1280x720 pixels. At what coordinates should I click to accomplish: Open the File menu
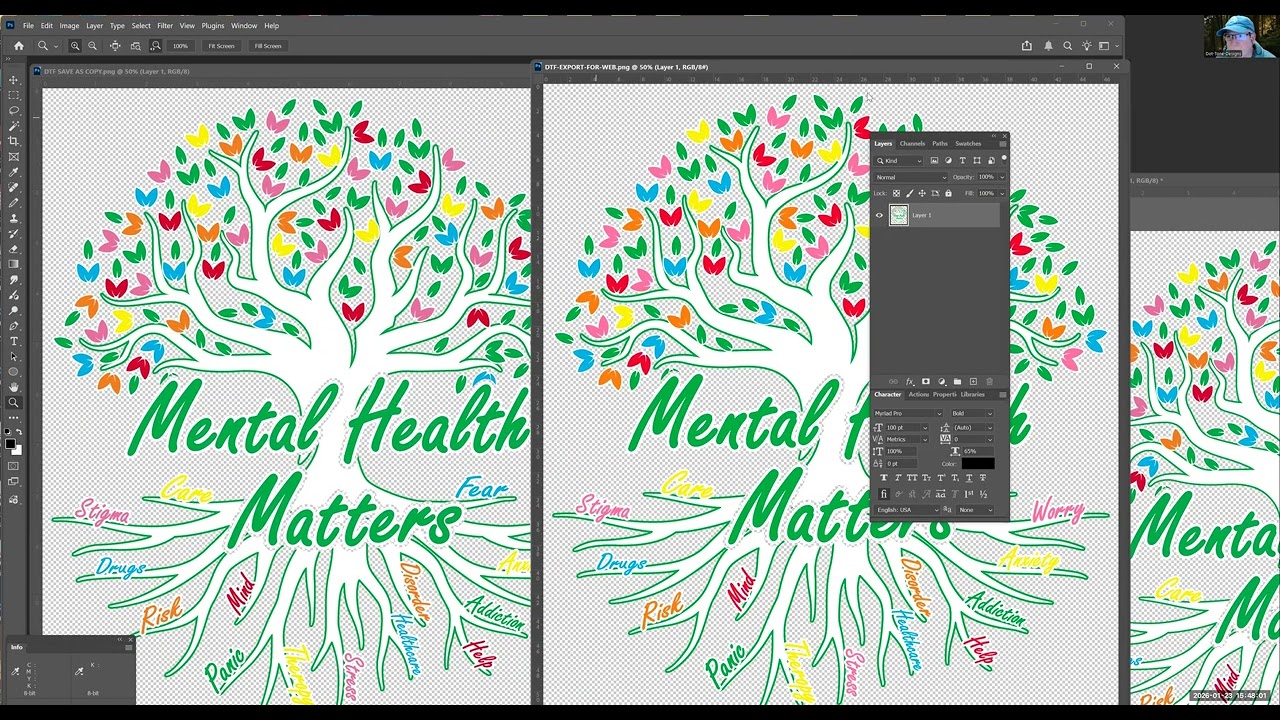(28, 26)
